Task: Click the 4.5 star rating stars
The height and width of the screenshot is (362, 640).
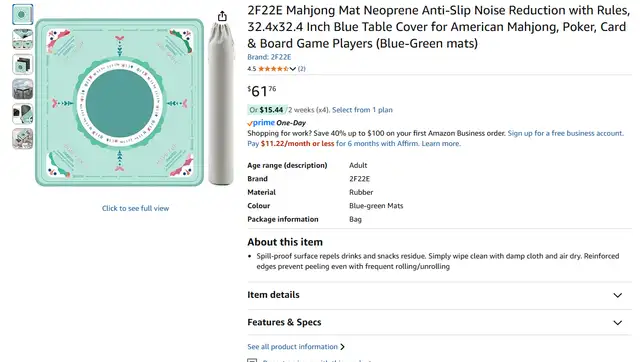Action: pos(273,69)
